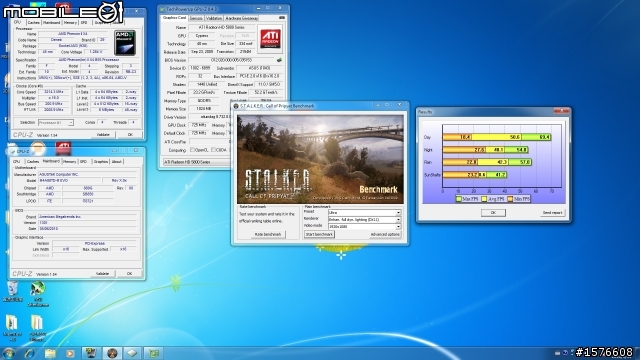Click the Start benchmark button
The width and height of the screenshot is (640, 360).
coord(319,234)
